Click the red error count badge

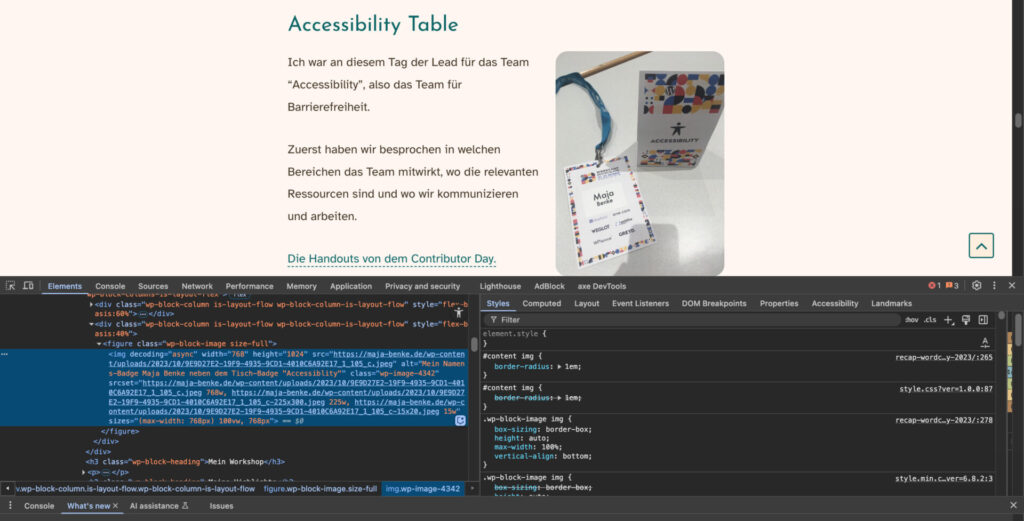tap(934, 286)
